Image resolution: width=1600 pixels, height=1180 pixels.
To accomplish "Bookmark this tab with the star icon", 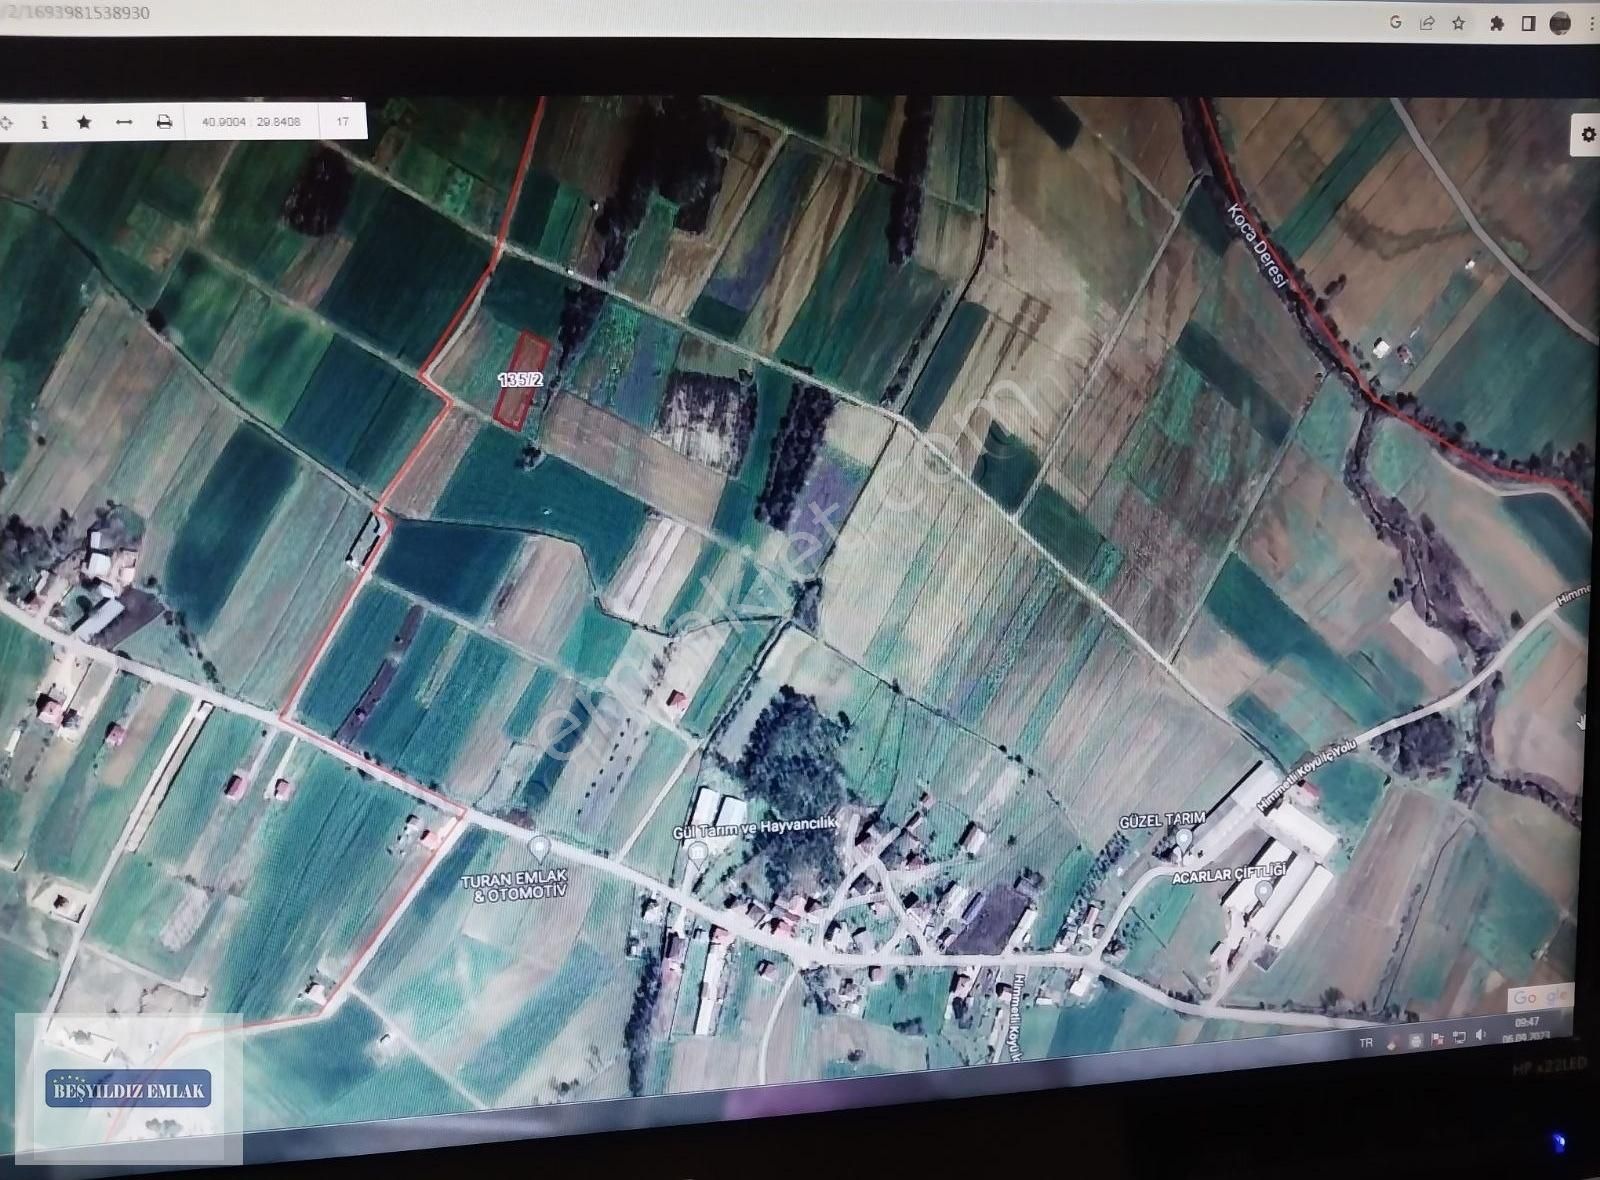I will [1458, 23].
